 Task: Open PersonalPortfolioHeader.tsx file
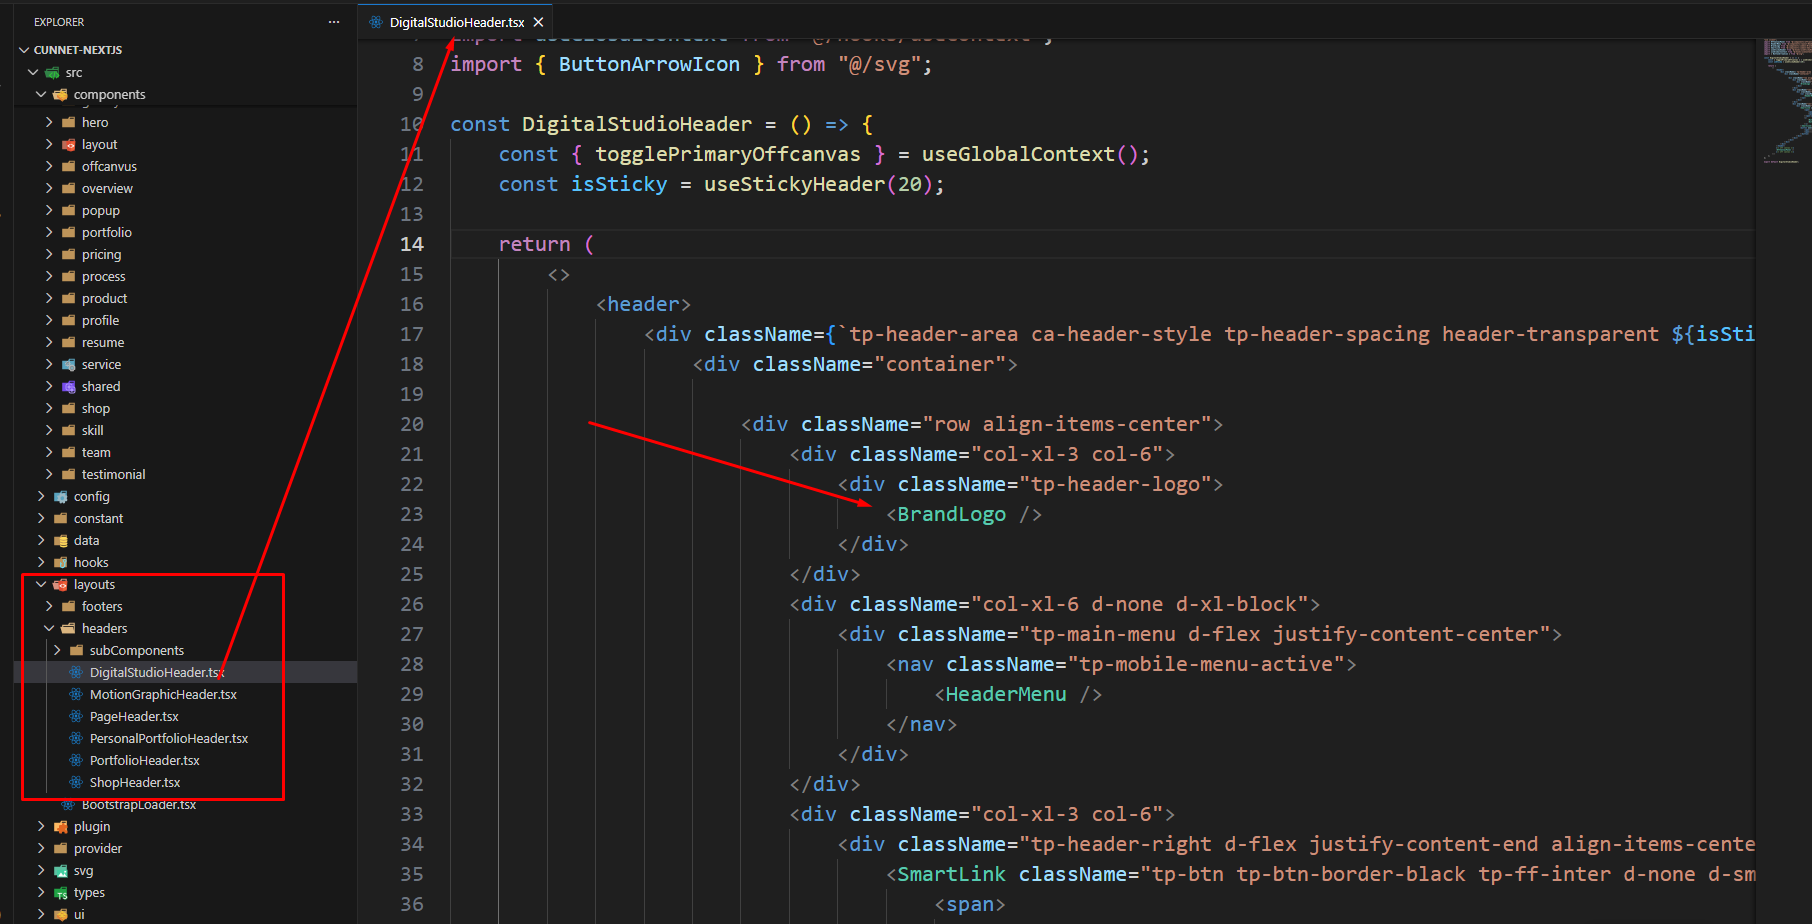(168, 739)
